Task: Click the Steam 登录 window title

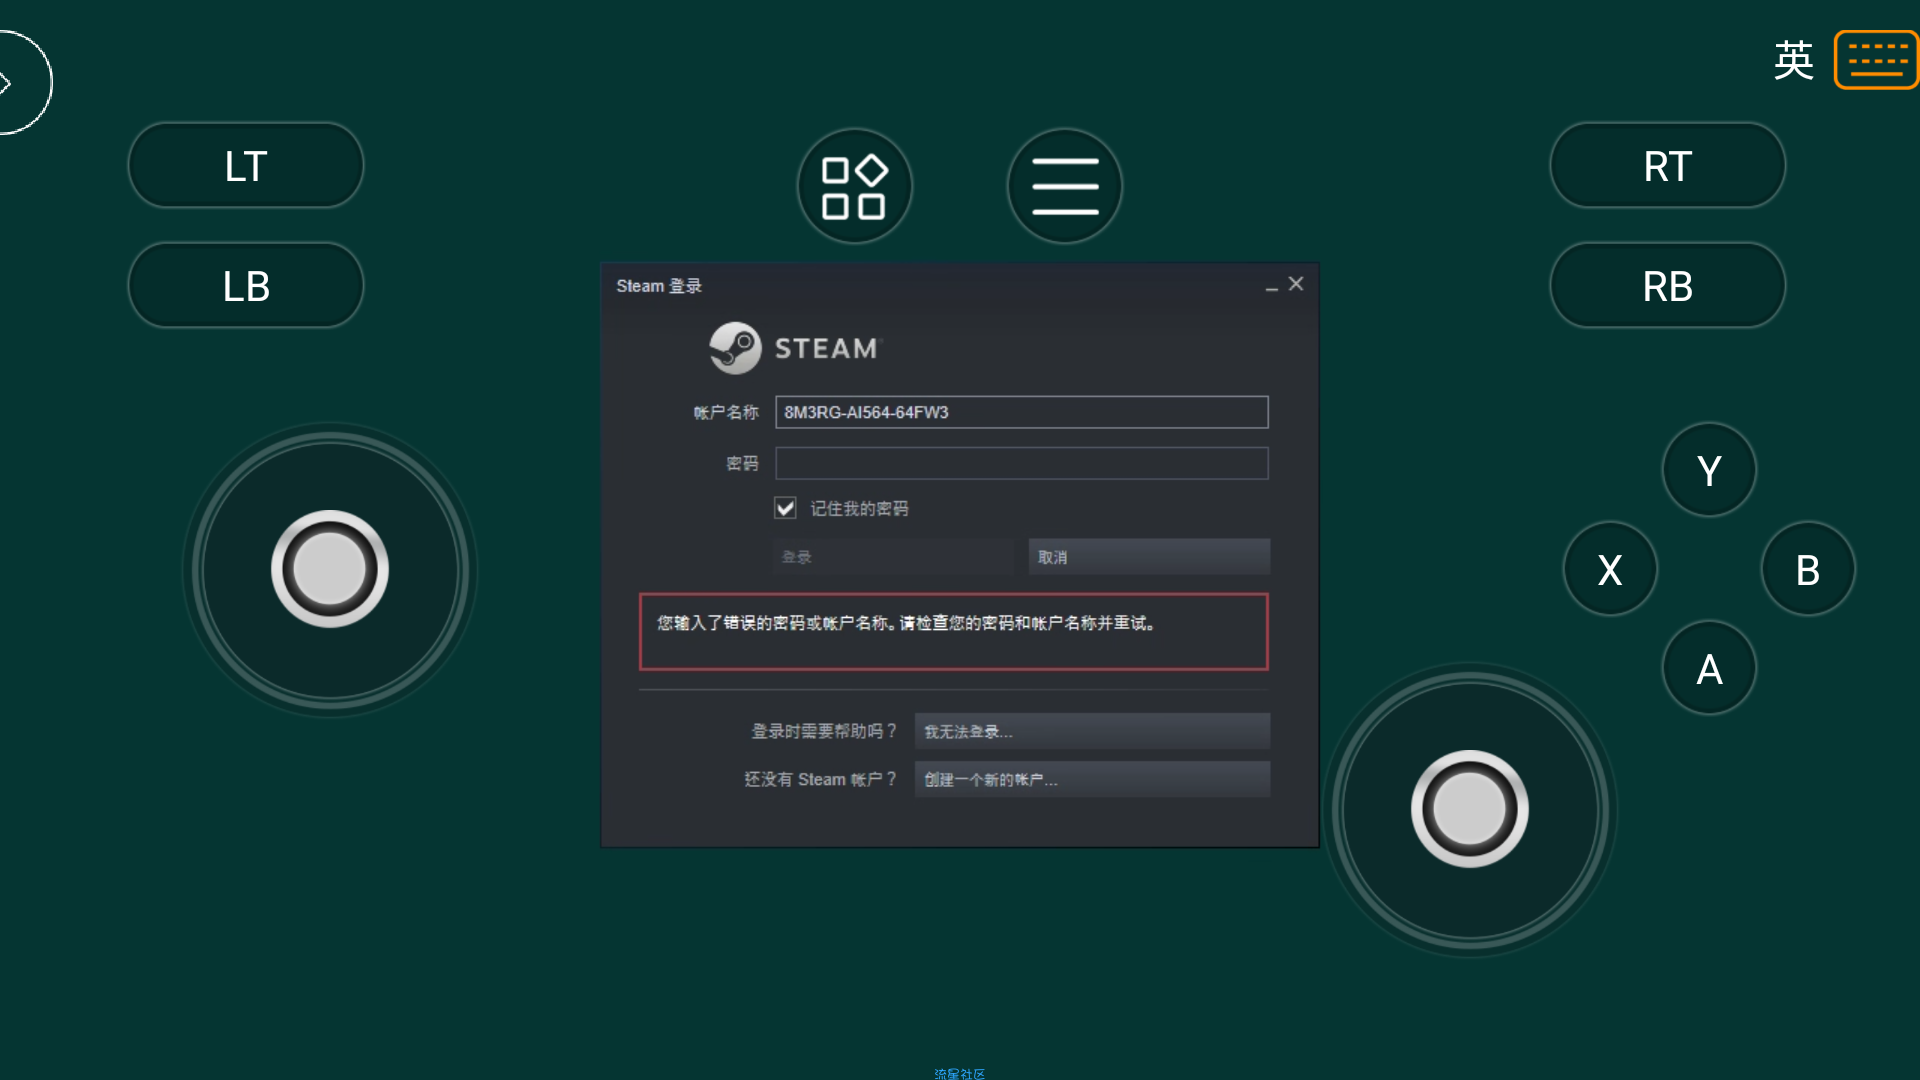Action: point(659,286)
